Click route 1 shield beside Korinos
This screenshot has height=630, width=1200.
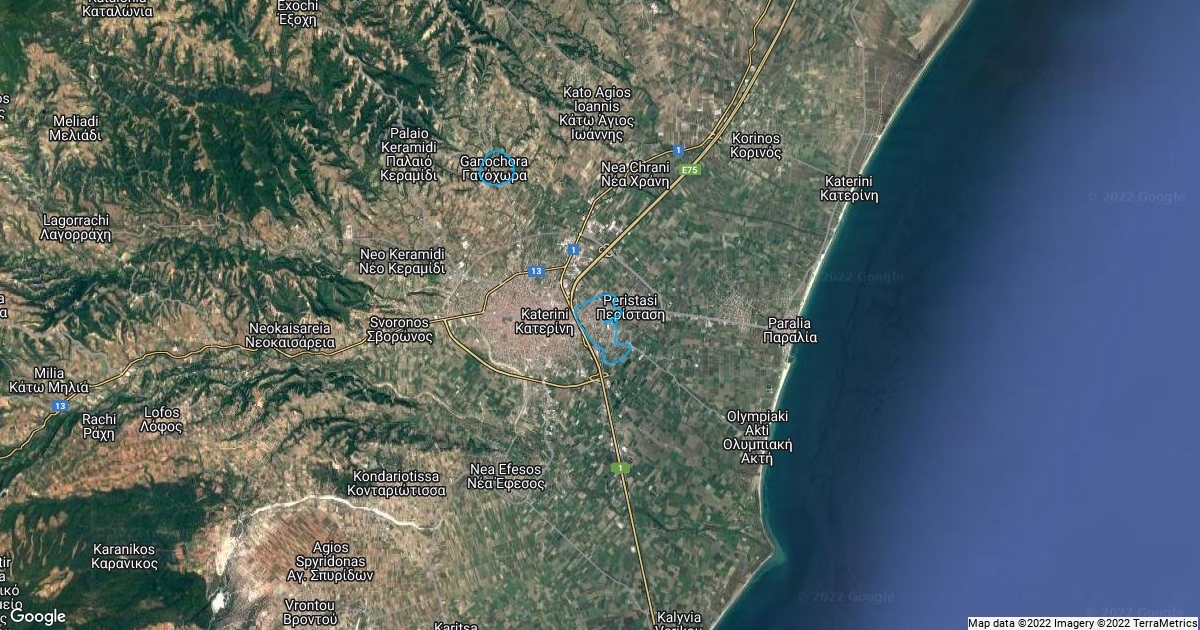(679, 151)
